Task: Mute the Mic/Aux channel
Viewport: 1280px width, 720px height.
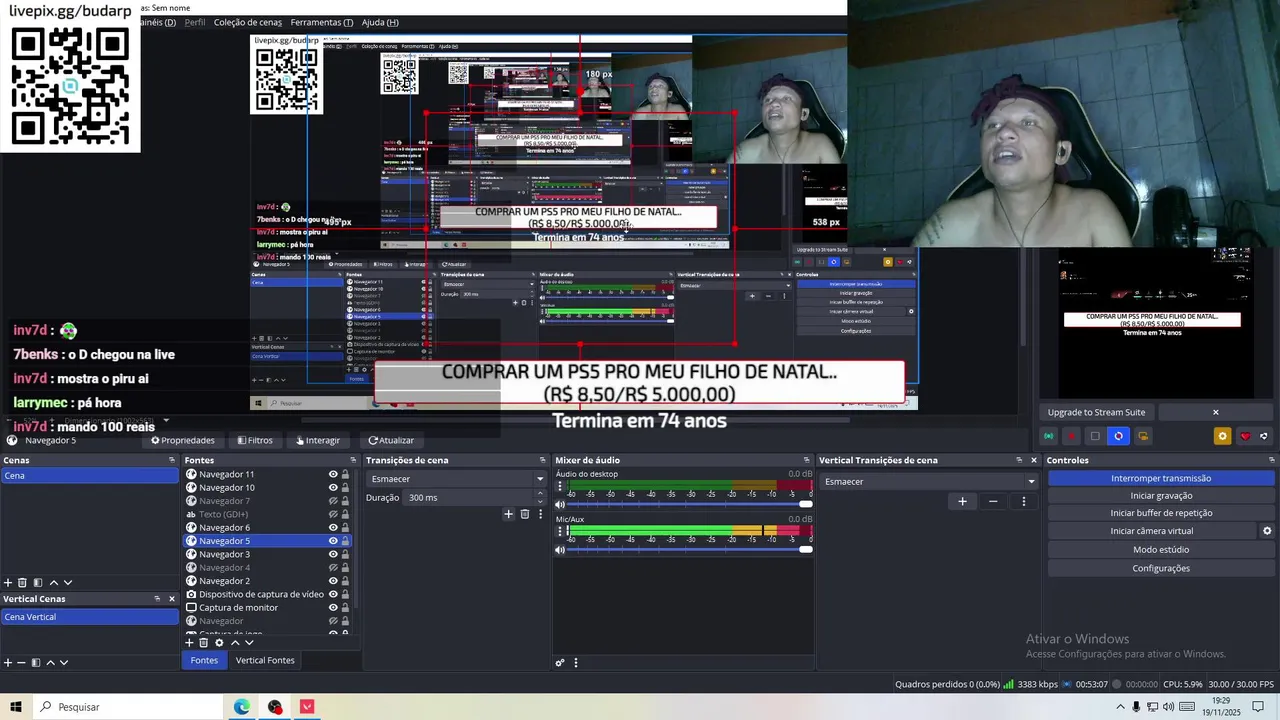Action: click(x=560, y=549)
